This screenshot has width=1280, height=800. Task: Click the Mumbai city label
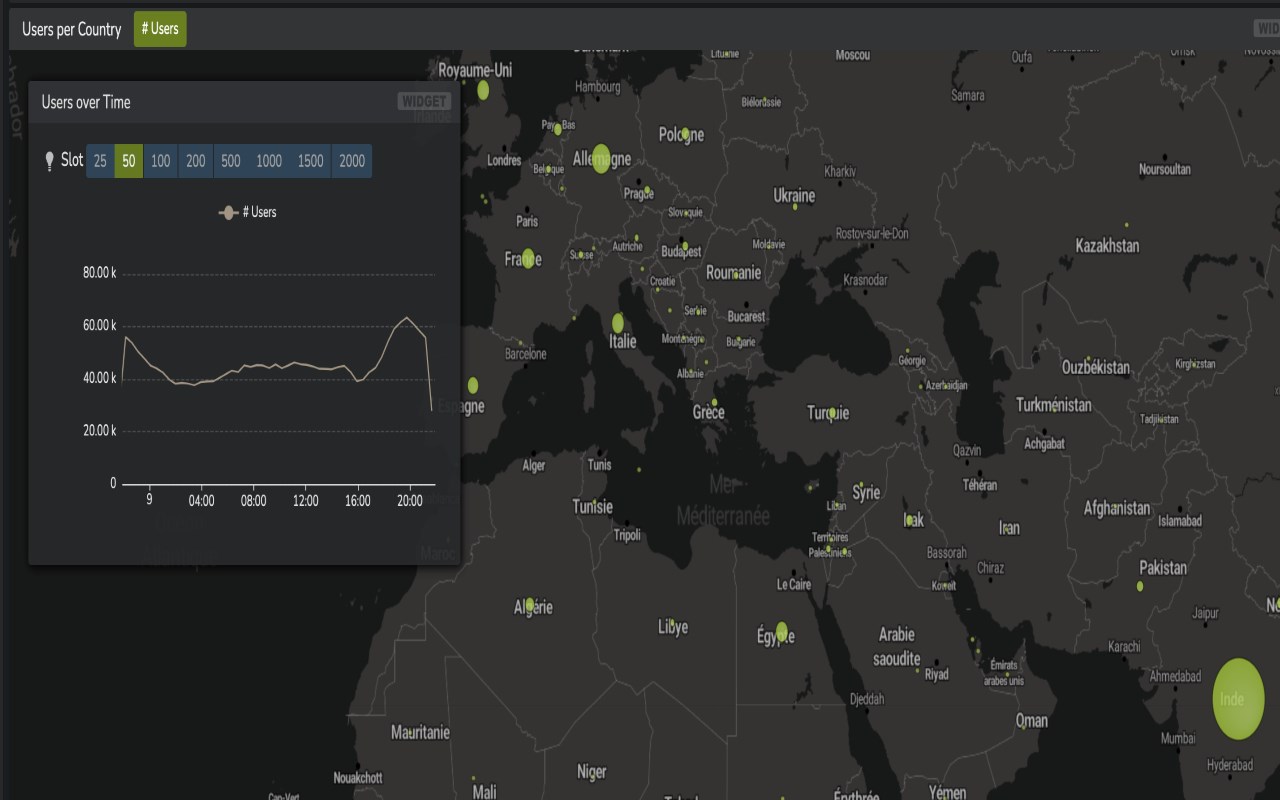point(1178,738)
